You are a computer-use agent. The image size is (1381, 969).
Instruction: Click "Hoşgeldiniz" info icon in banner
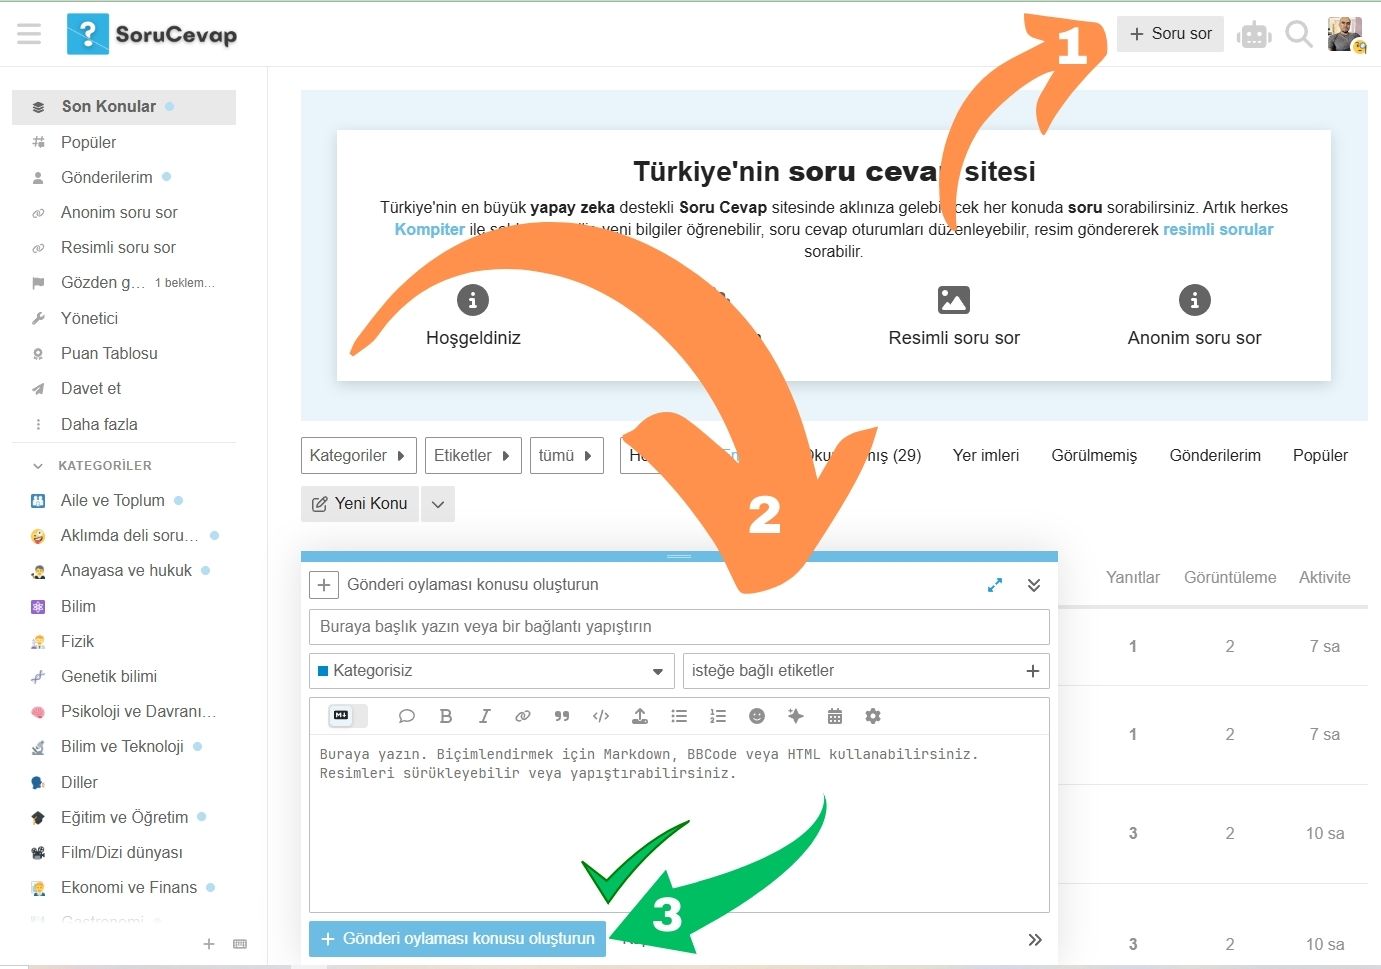click(473, 300)
